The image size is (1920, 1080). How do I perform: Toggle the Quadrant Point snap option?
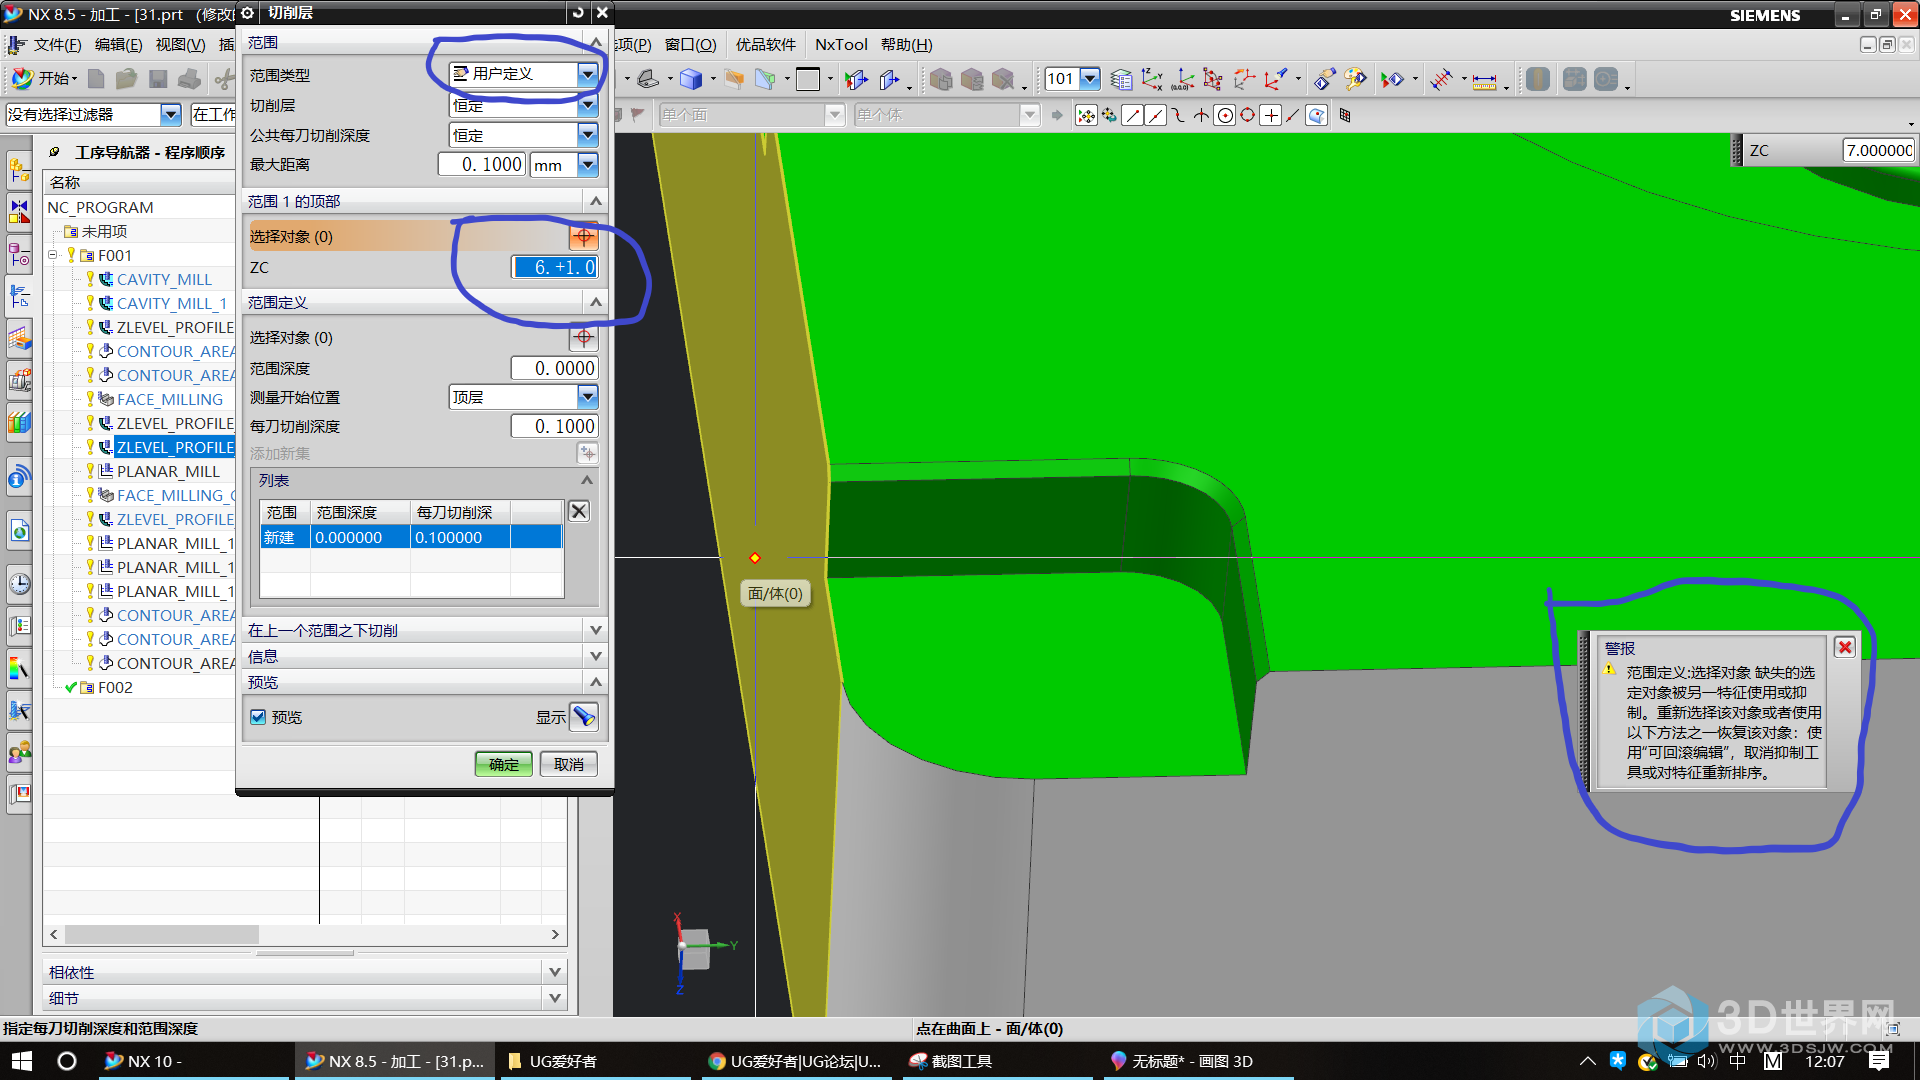click(x=1247, y=116)
